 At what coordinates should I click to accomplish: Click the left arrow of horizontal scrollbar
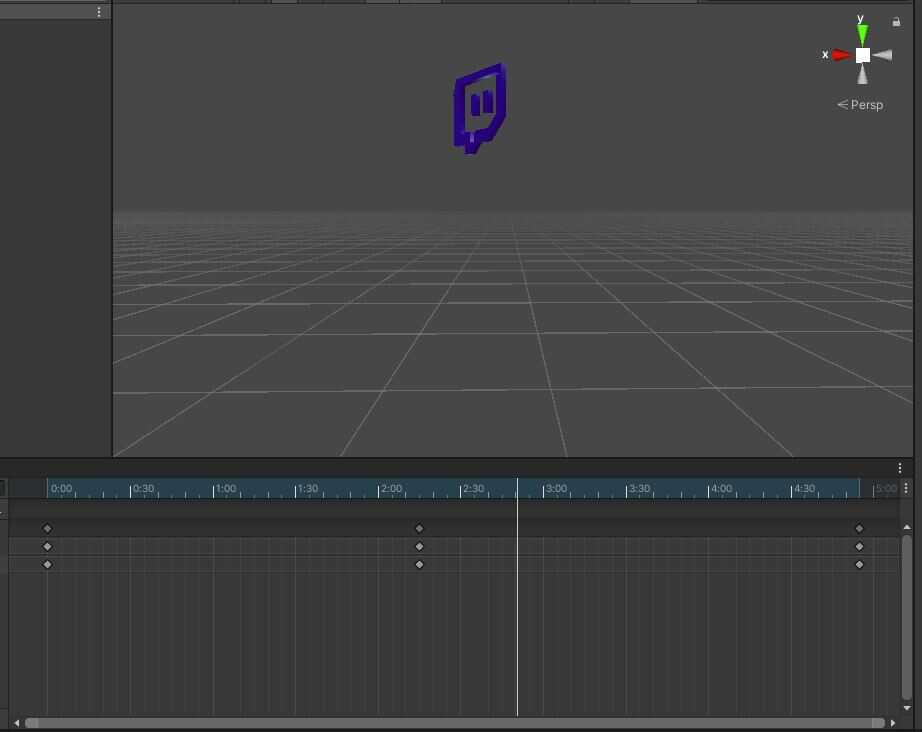tap(17, 722)
